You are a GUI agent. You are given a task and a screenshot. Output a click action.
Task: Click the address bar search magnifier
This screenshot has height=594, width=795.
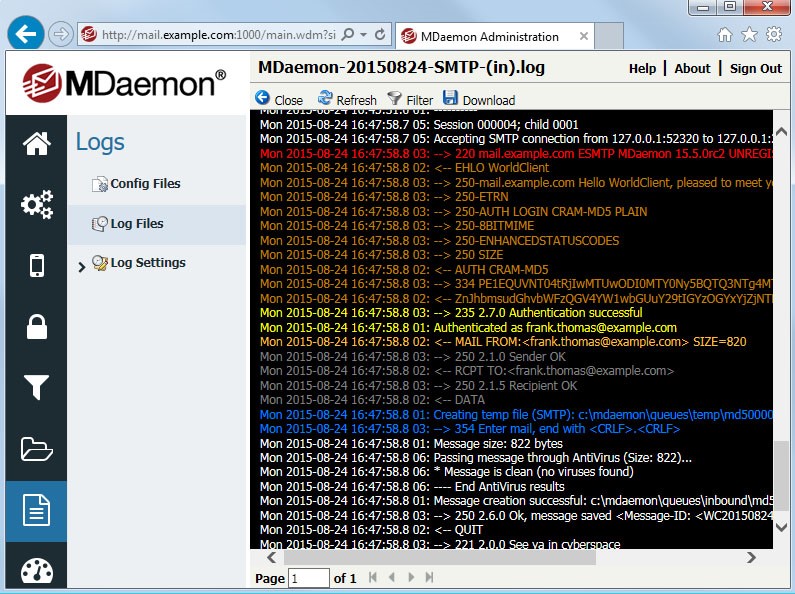[x=348, y=34]
